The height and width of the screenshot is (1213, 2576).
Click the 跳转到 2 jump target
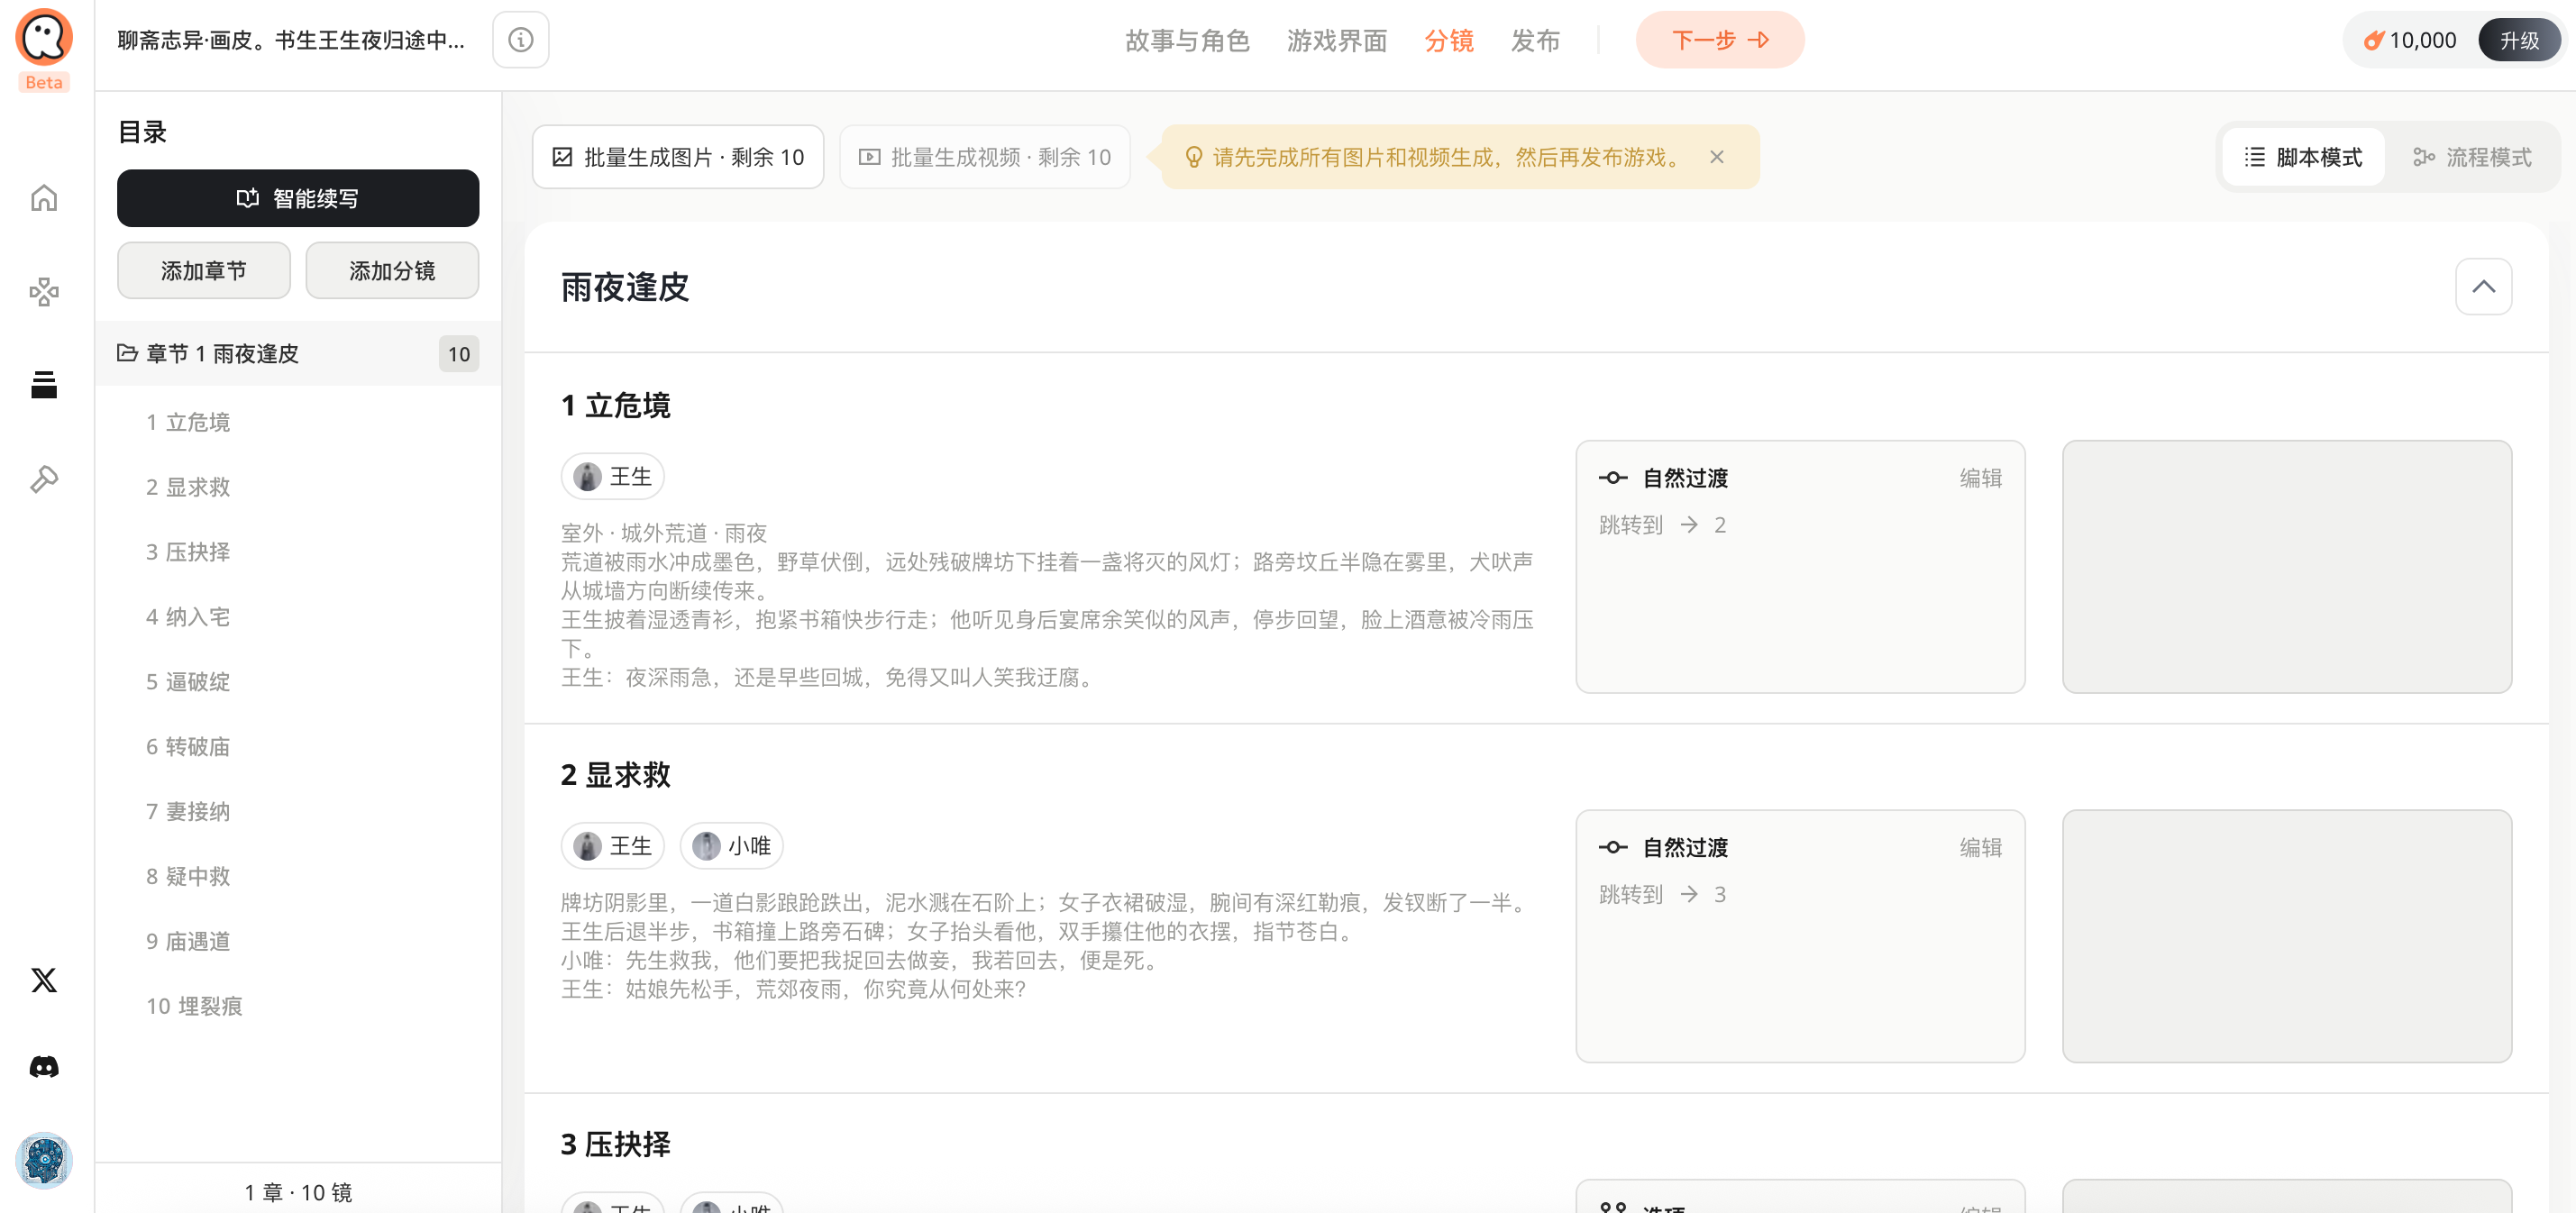[1662, 525]
